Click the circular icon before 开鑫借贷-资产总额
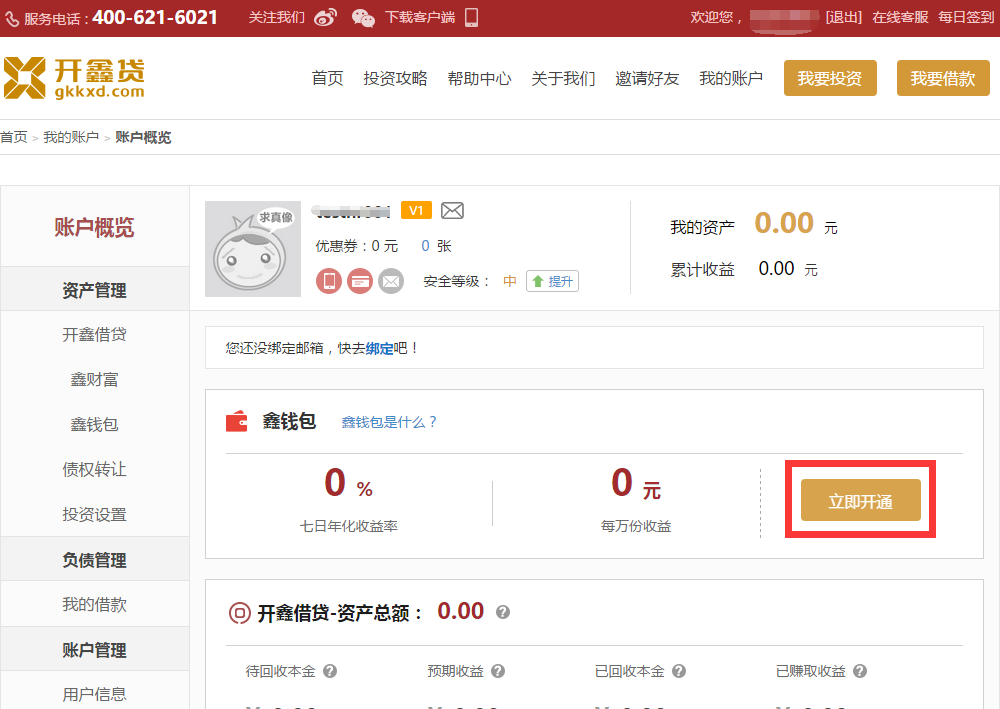1000x709 pixels. tap(240, 613)
